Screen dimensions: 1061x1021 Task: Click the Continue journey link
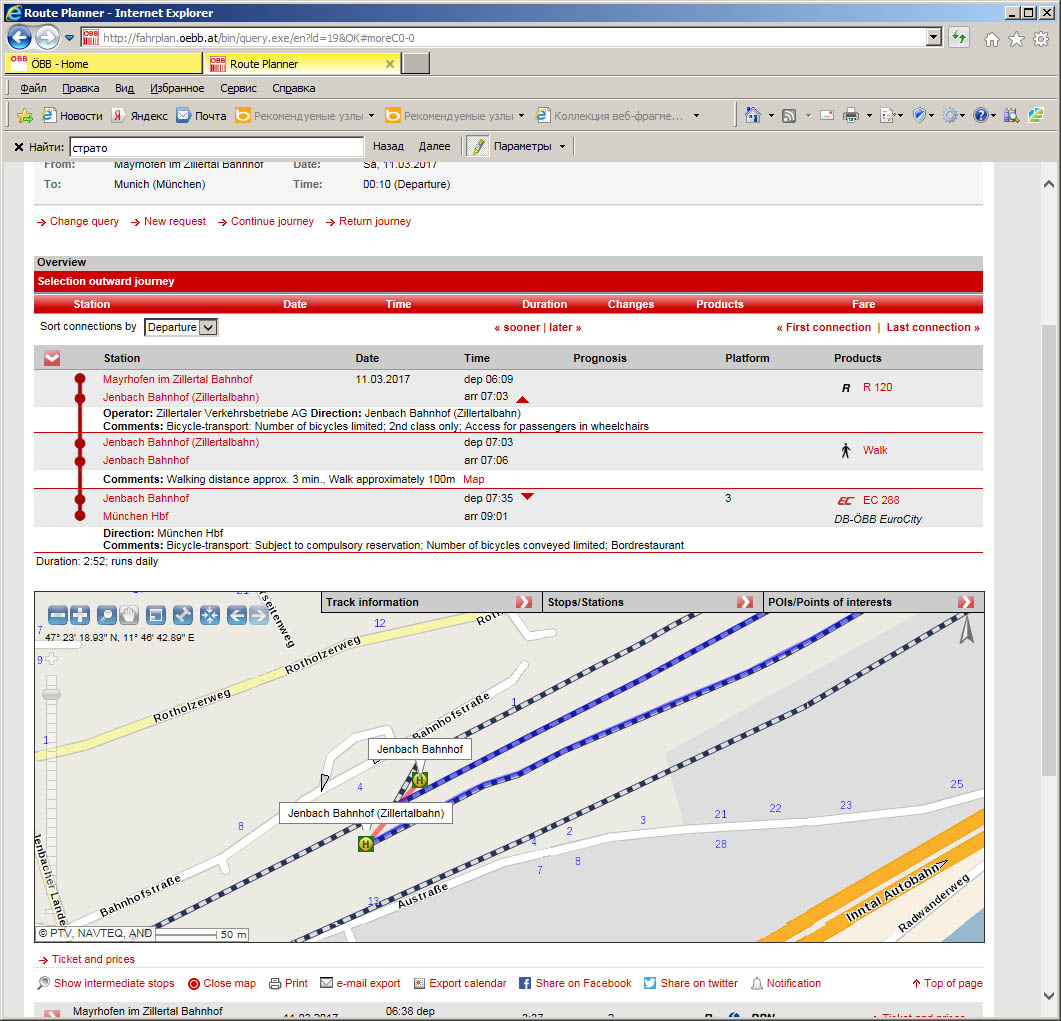click(272, 221)
